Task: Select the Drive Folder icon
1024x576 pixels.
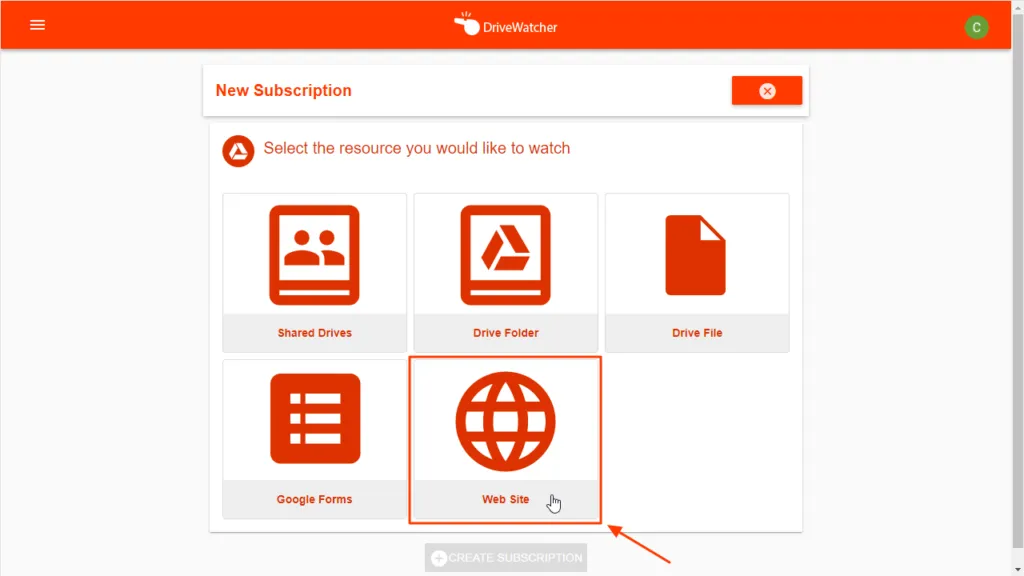Action: pos(505,255)
